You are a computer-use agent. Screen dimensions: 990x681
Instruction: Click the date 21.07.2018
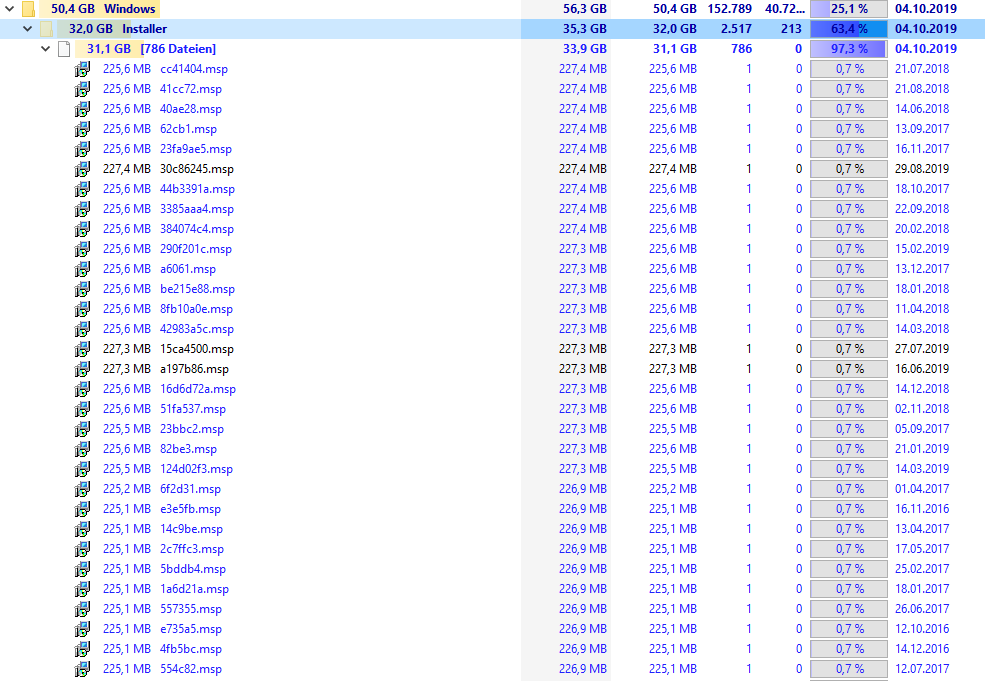(922, 69)
